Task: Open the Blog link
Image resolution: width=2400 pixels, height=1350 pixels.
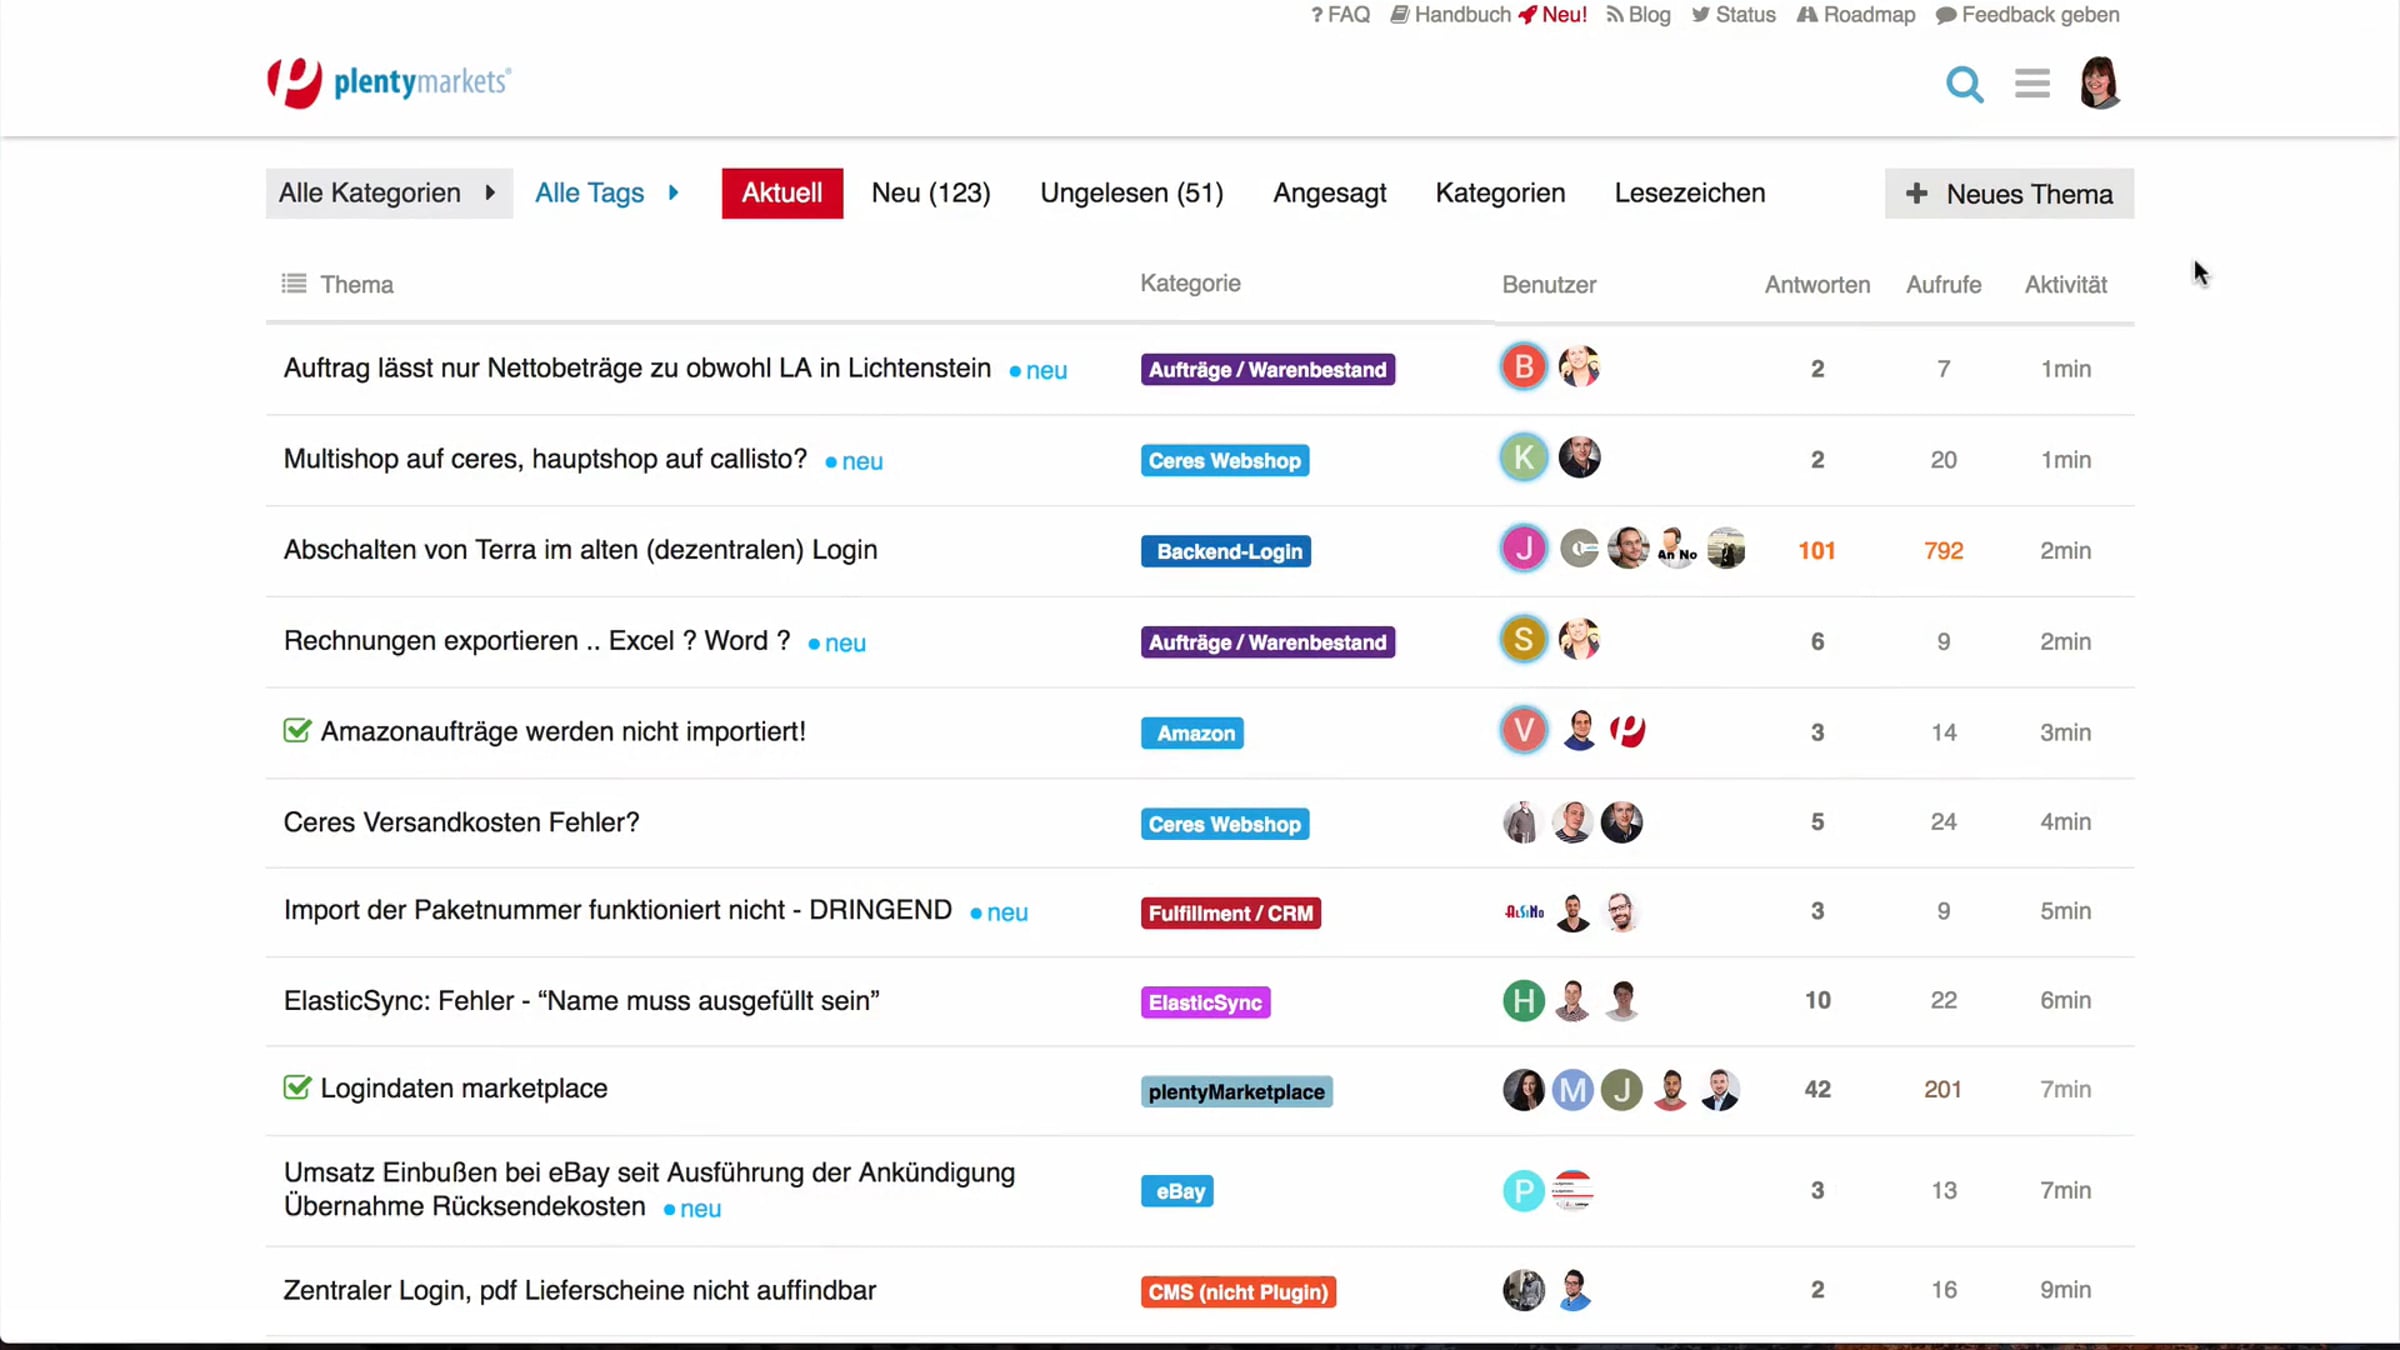Action: [1638, 15]
